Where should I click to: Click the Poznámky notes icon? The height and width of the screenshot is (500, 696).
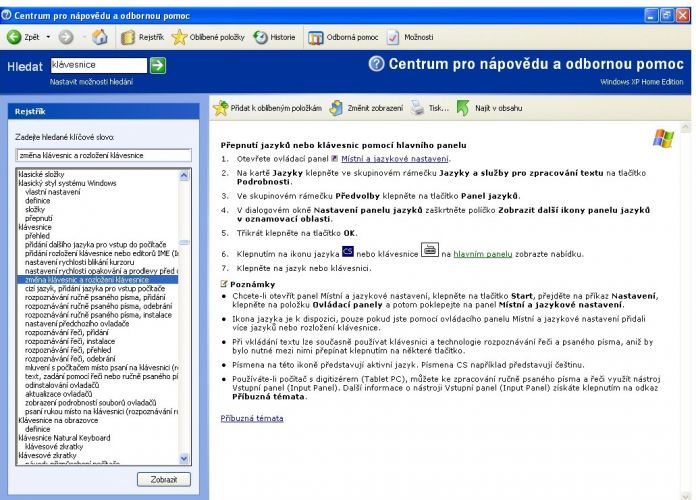pyautogui.click(x=224, y=284)
